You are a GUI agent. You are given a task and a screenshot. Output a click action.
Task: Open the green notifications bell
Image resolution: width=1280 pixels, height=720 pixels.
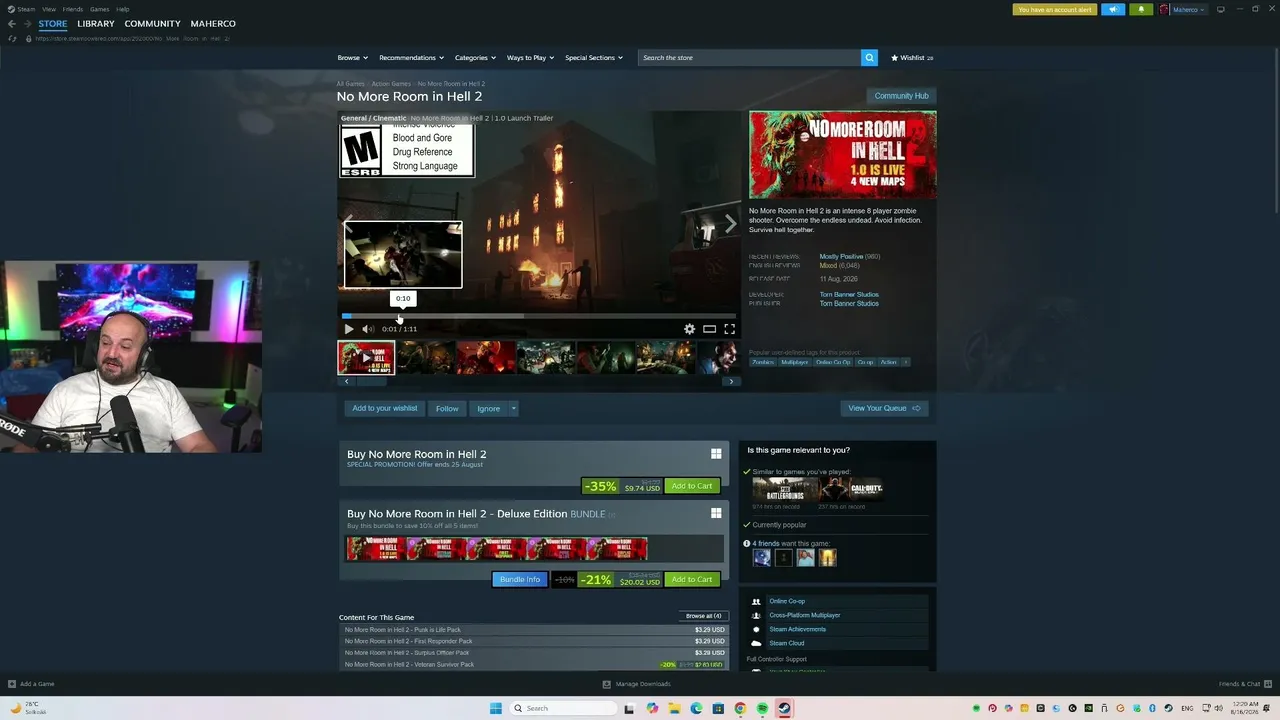pos(1141,10)
